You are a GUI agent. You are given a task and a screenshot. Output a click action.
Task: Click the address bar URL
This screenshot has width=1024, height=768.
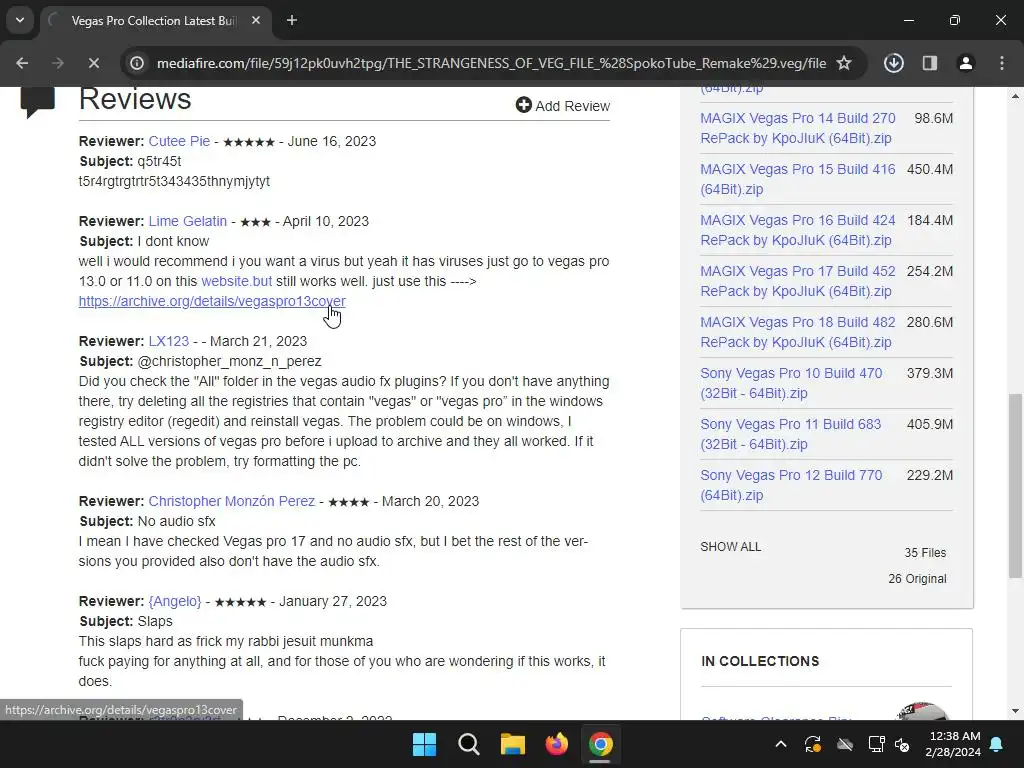point(491,63)
